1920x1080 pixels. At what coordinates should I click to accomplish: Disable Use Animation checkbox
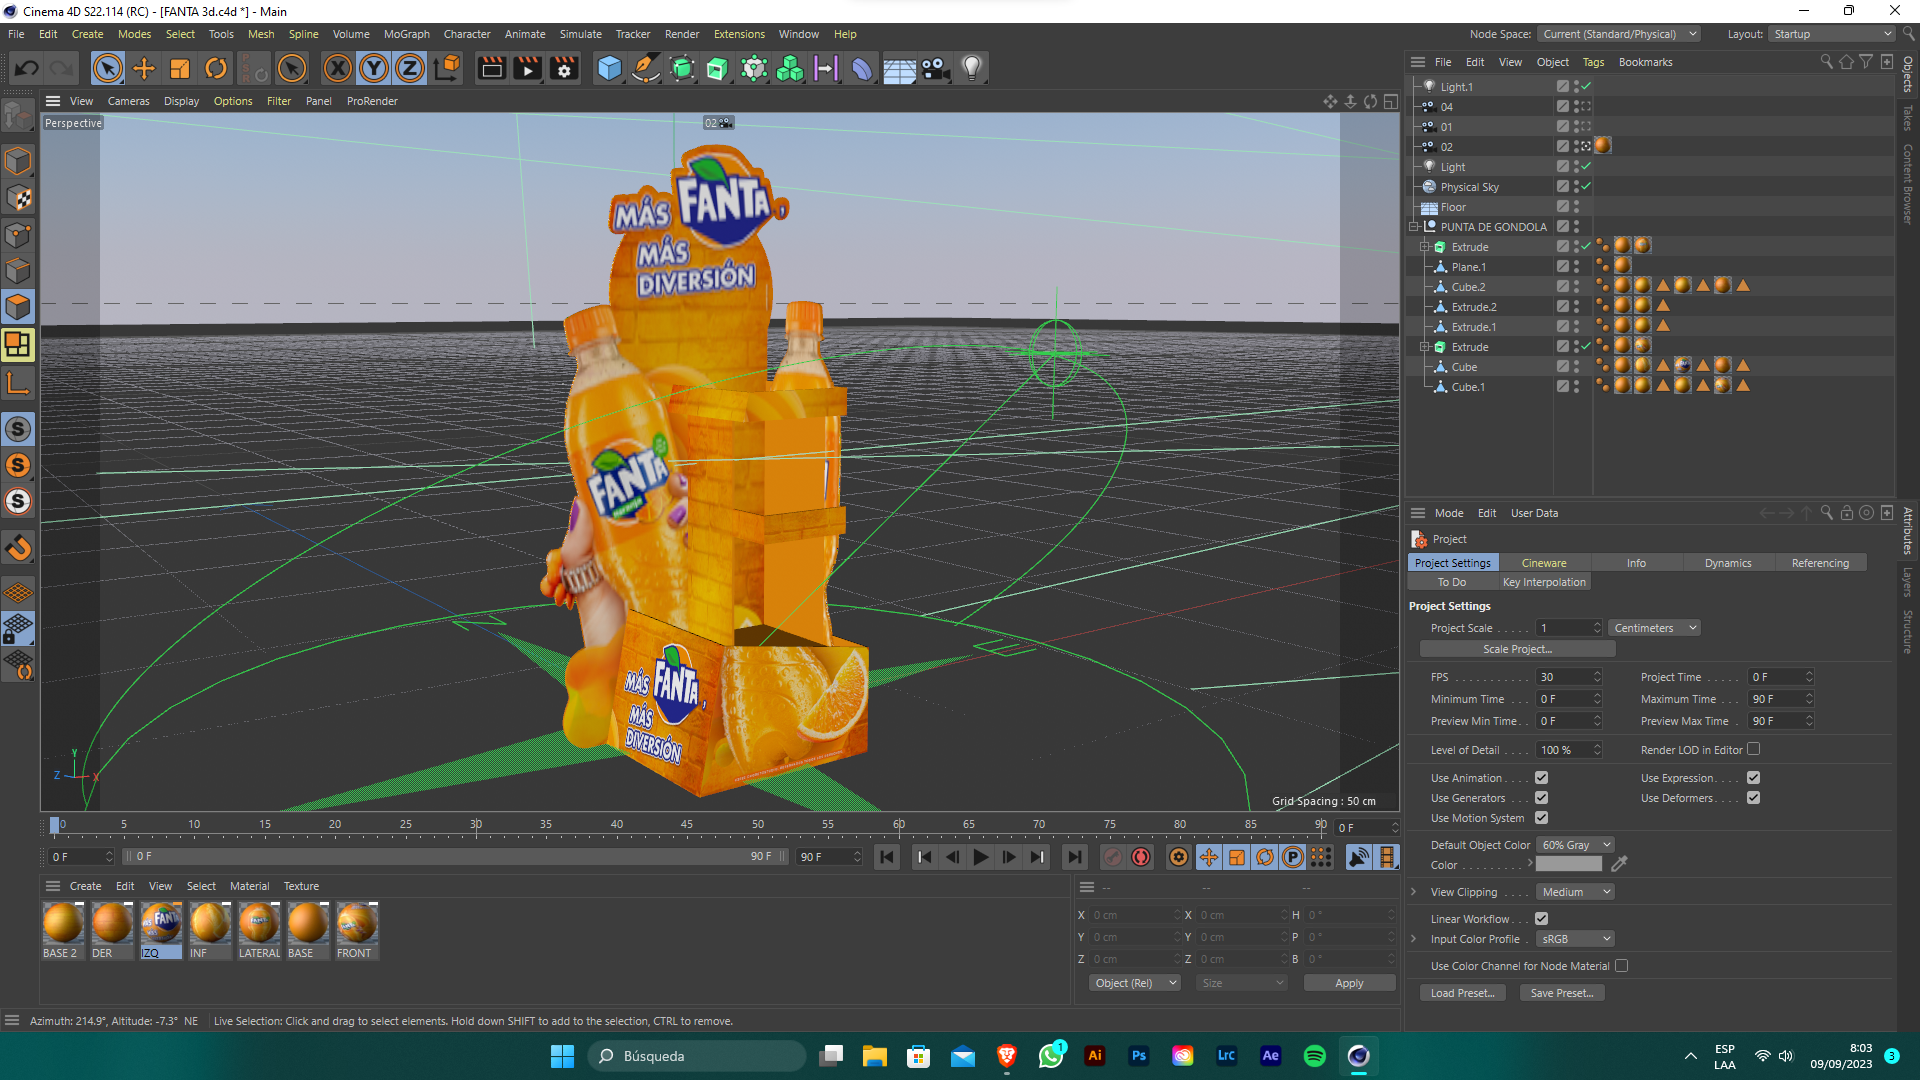(x=1541, y=778)
